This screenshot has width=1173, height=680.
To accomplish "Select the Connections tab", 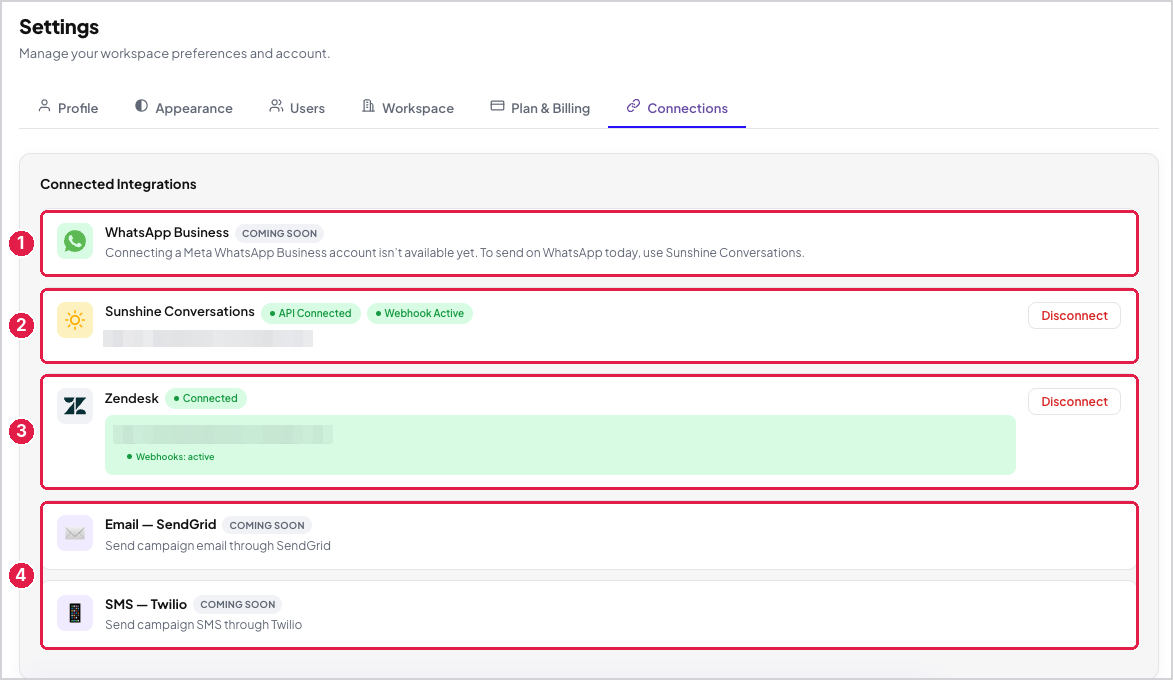I will (677, 108).
